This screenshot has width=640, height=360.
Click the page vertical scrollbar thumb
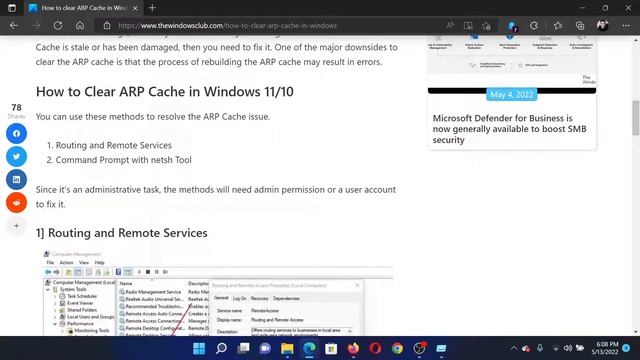click(x=636, y=118)
